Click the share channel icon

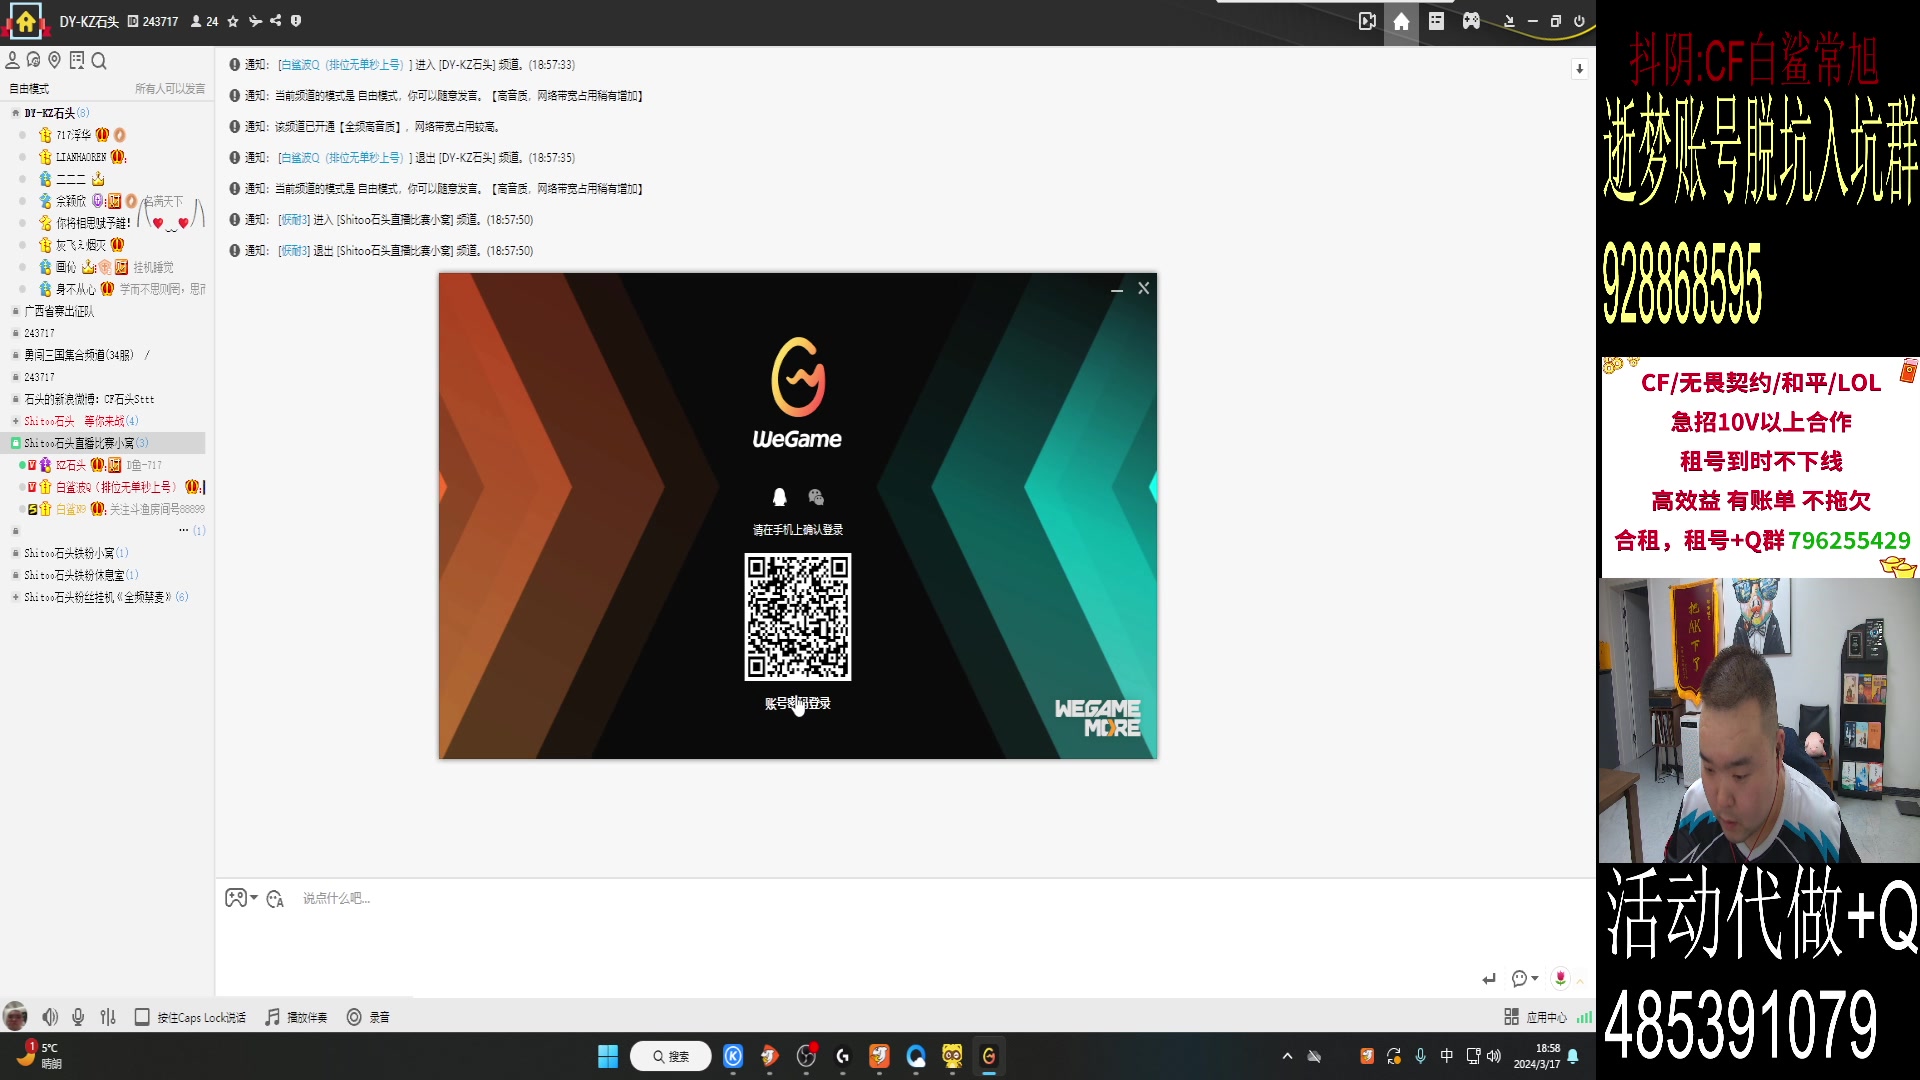click(x=275, y=21)
